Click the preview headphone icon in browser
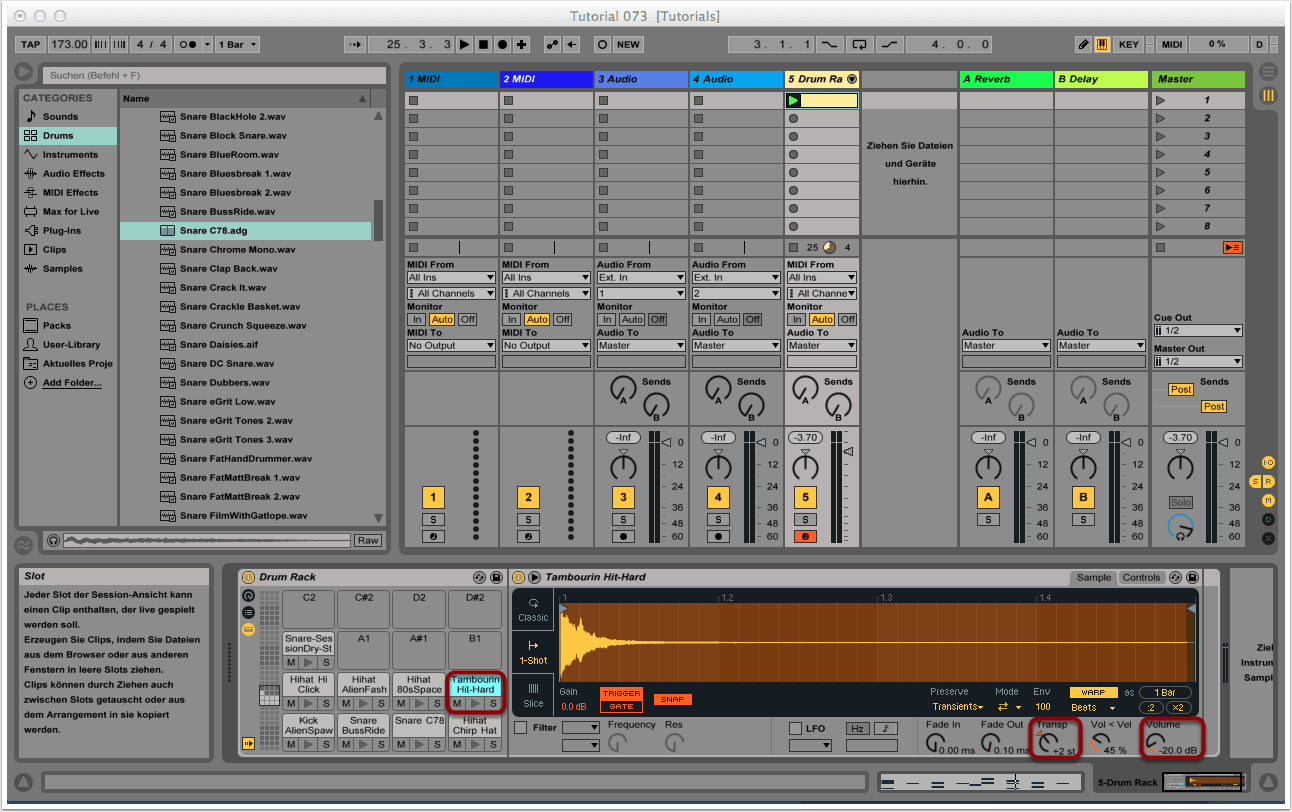This screenshot has height=812, width=1292. 53,540
